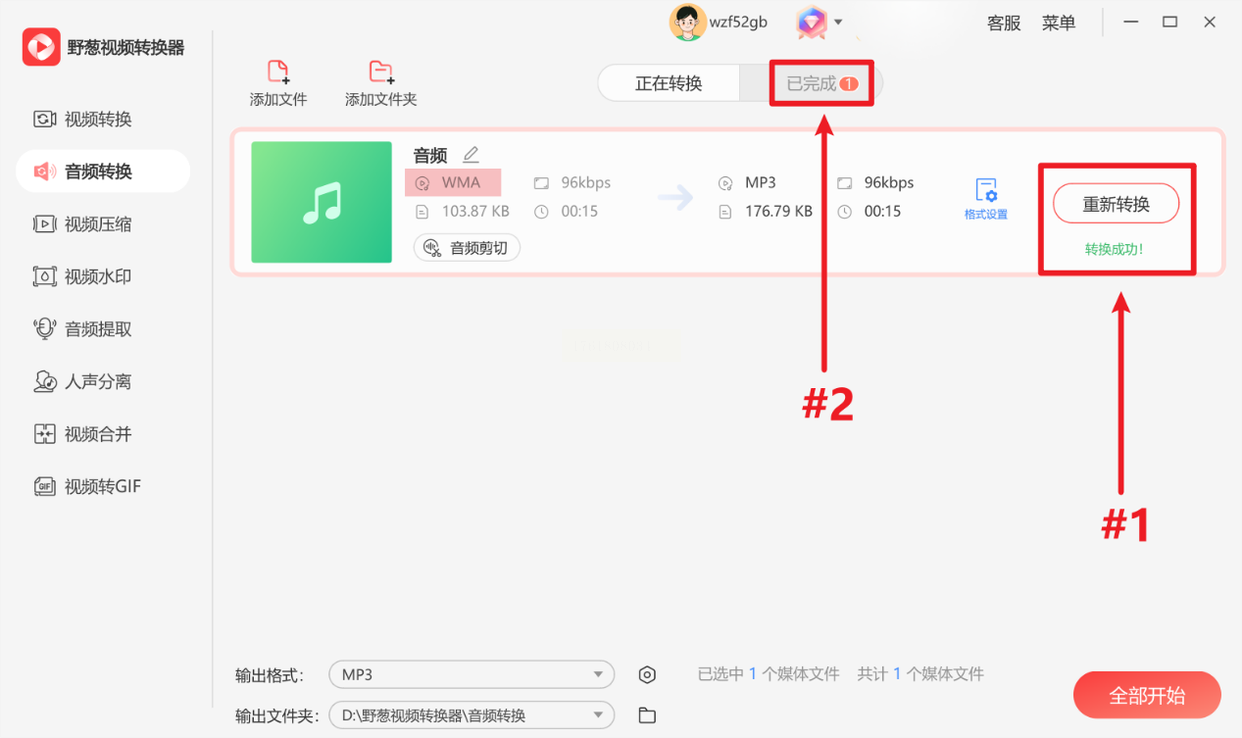This screenshot has width=1242, height=738.
Task: Click the 103.87 KB source size
Action: 476,211
